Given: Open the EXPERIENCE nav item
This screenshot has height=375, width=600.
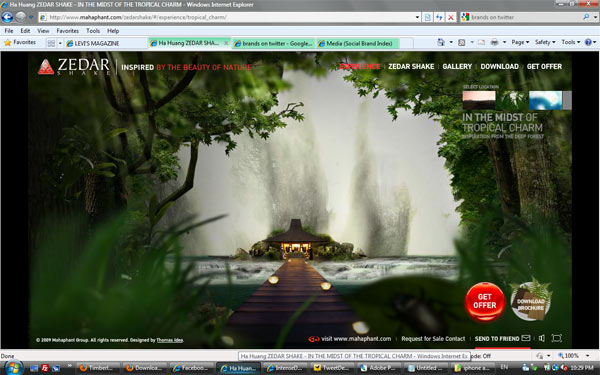Looking at the screenshot, I should pos(359,67).
